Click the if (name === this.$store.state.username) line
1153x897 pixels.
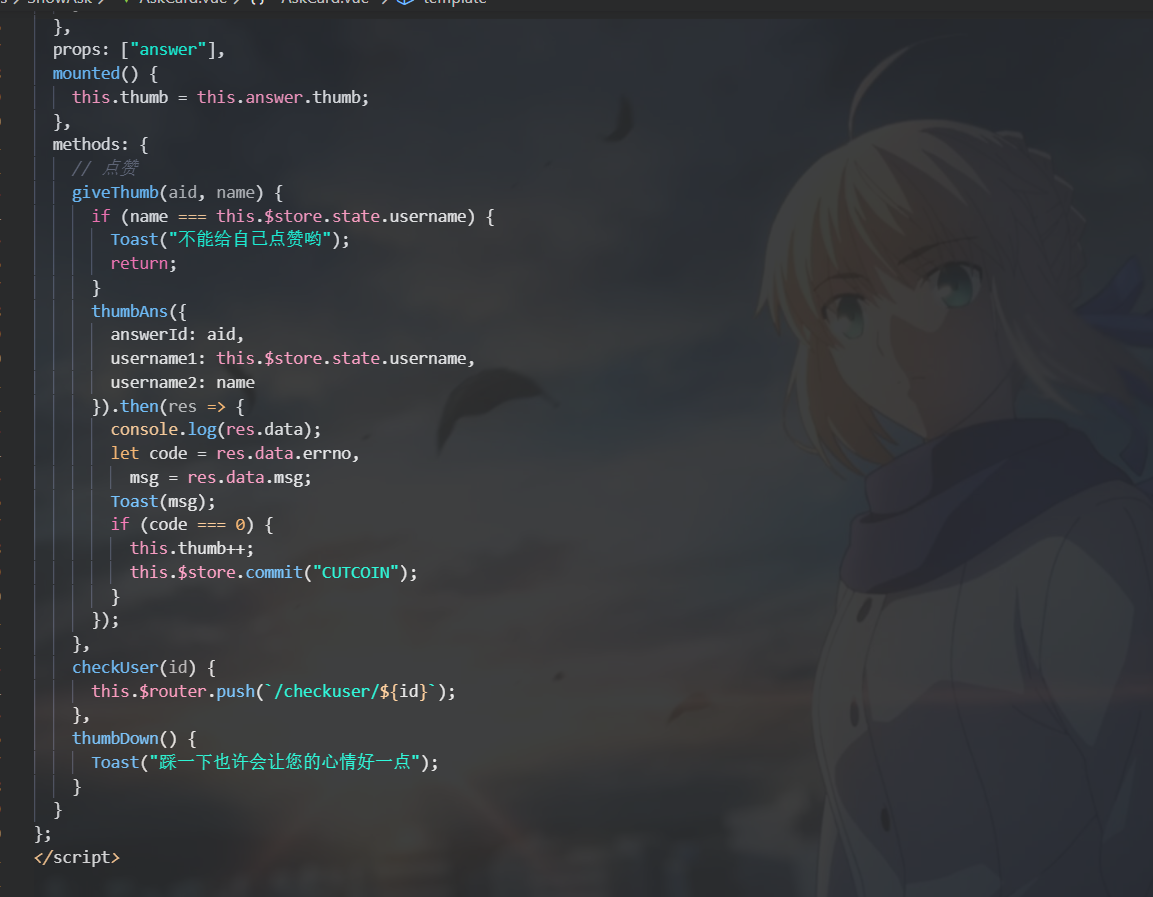click(x=293, y=216)
